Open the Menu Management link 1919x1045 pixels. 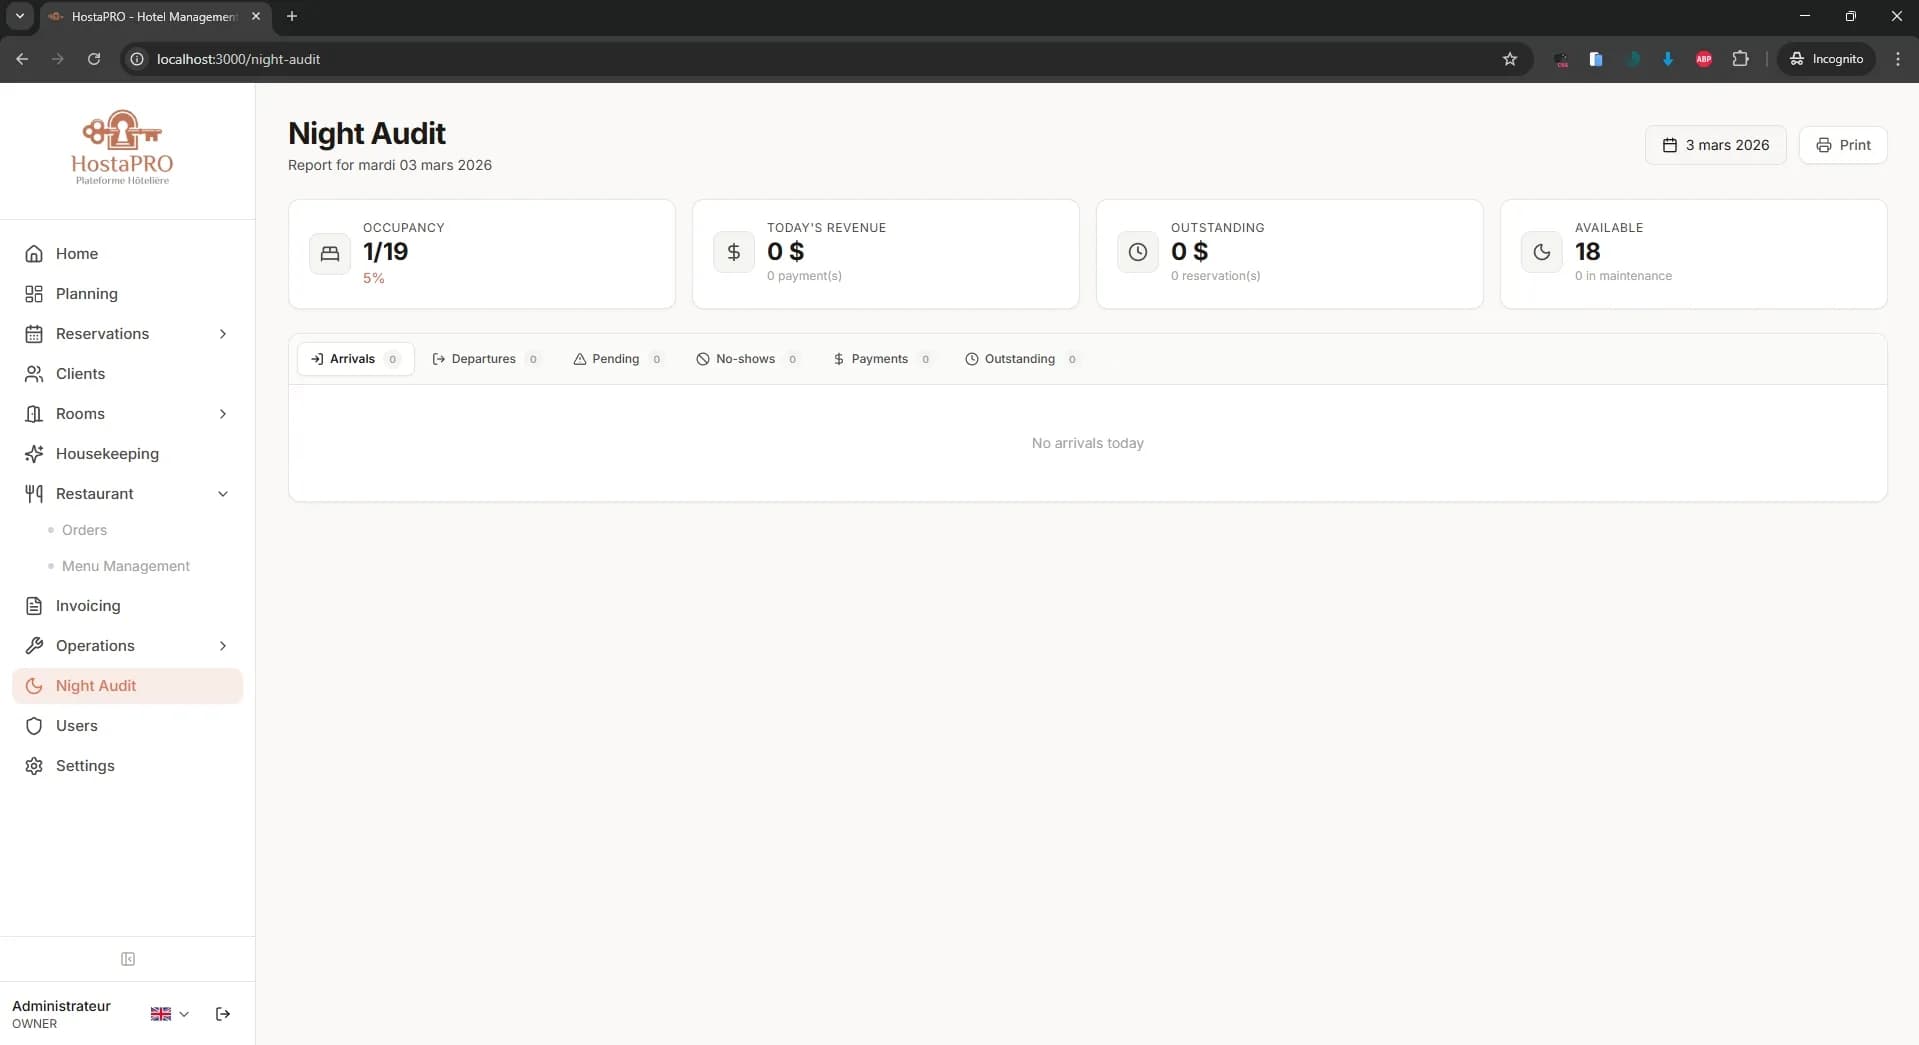[x=125, y=565]
